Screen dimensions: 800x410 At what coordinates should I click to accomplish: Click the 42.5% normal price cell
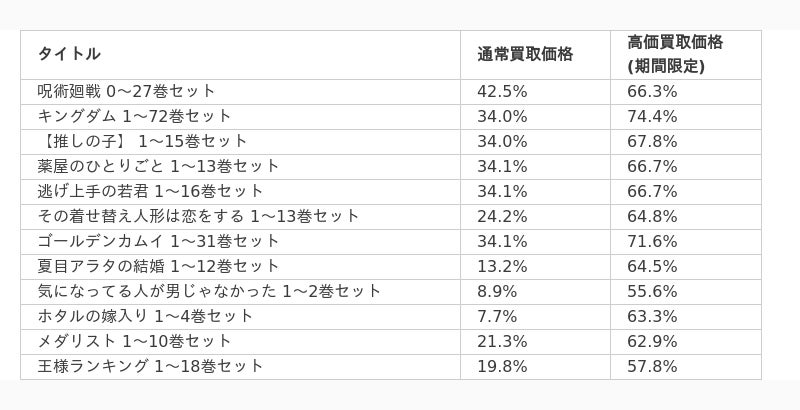coord(502,92)
